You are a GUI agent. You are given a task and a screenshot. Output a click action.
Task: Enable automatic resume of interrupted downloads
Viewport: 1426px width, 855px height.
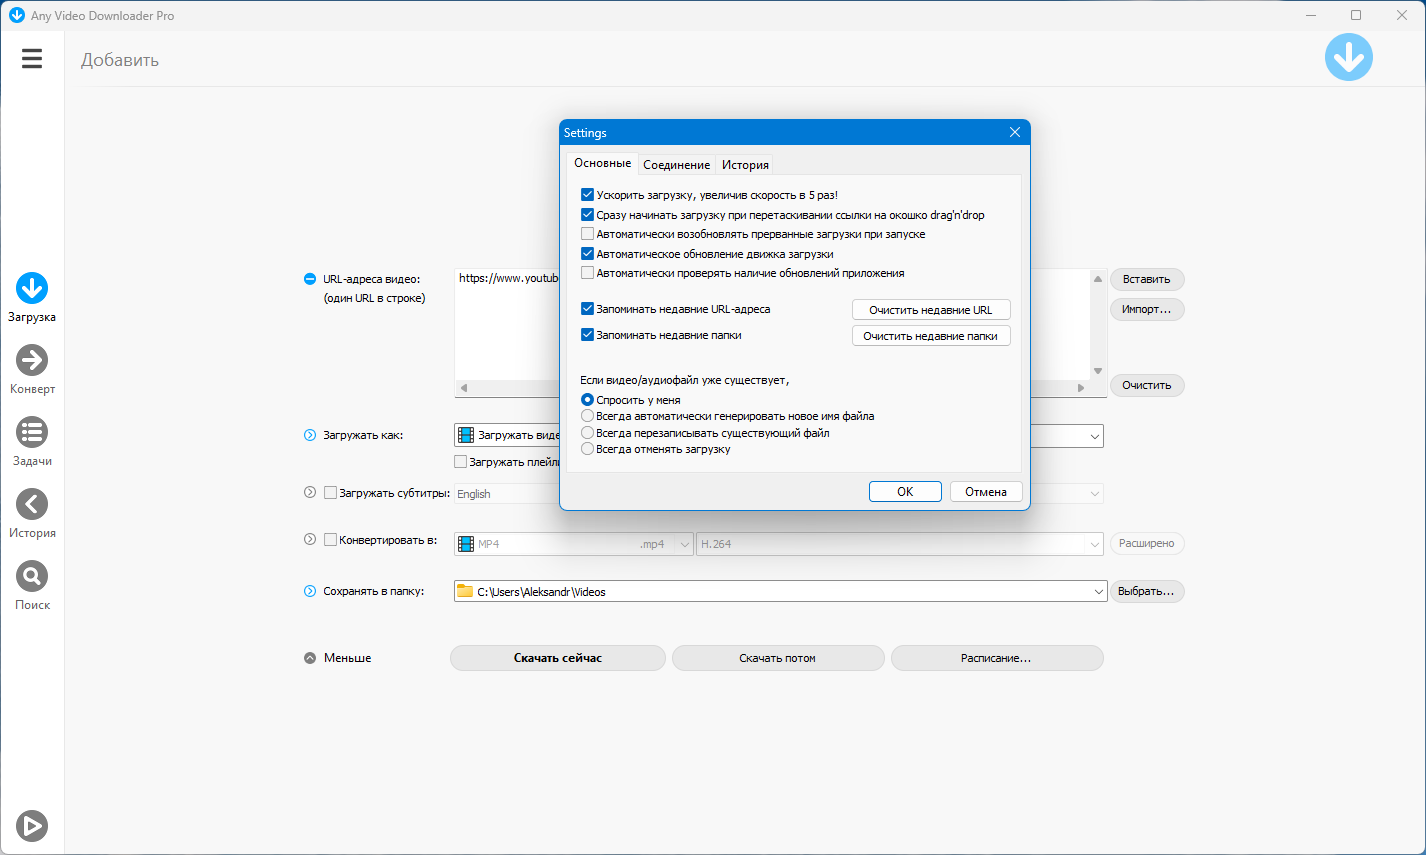tap(588, 234)
